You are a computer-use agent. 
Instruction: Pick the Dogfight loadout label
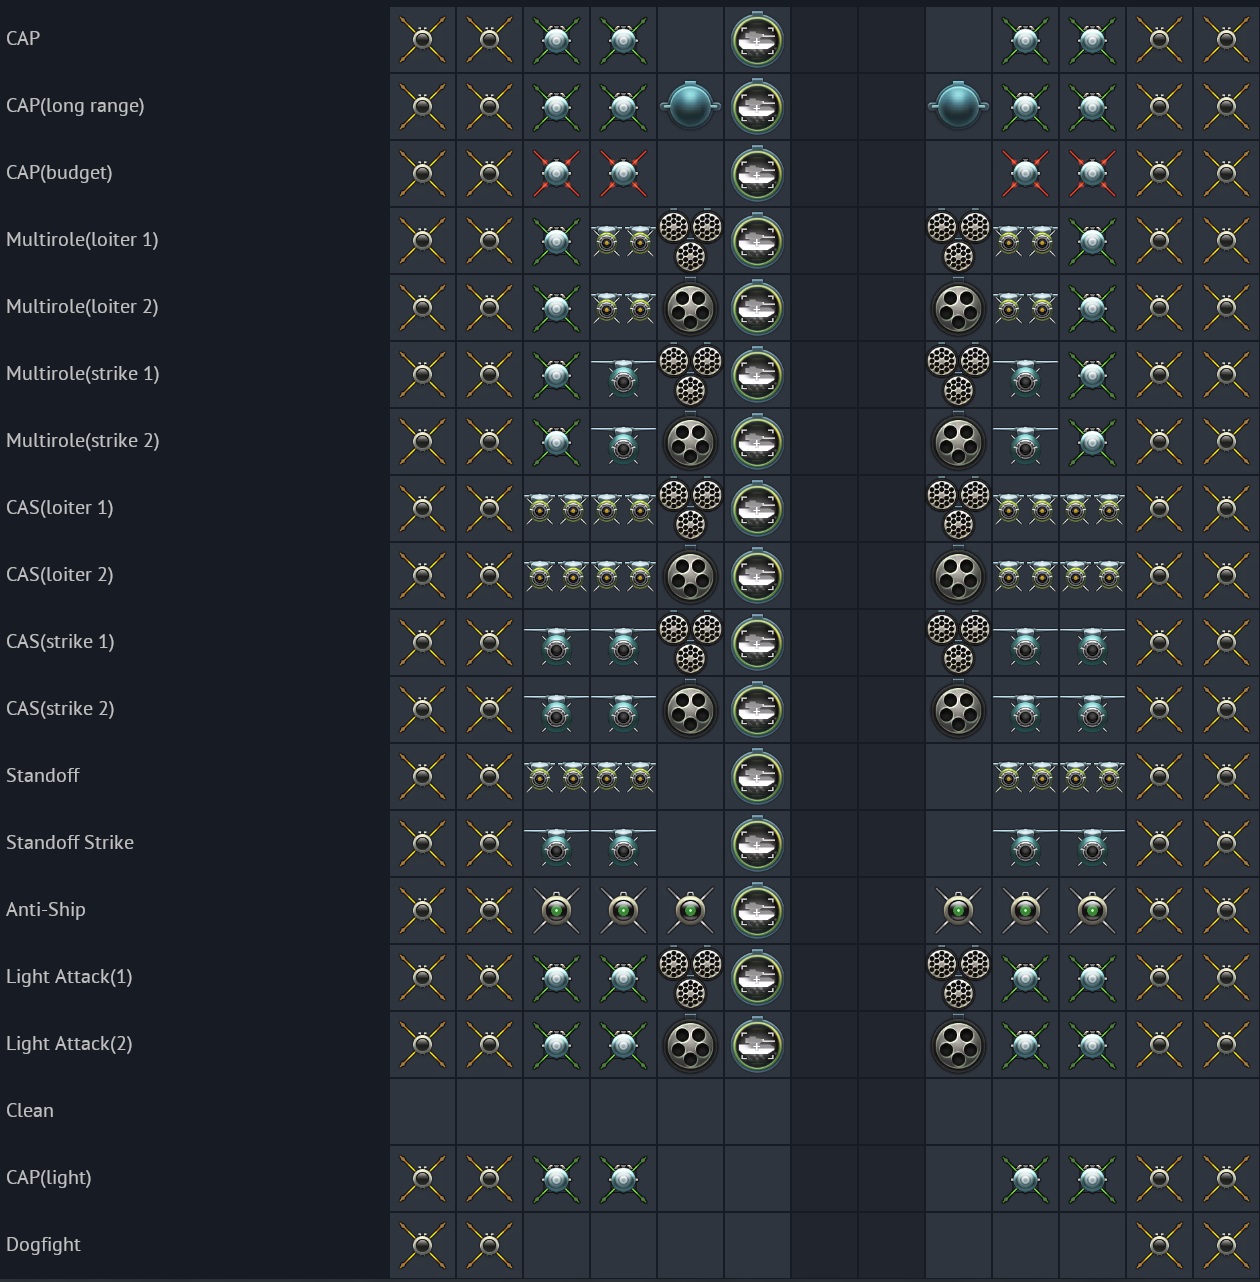click(43, 1245)
